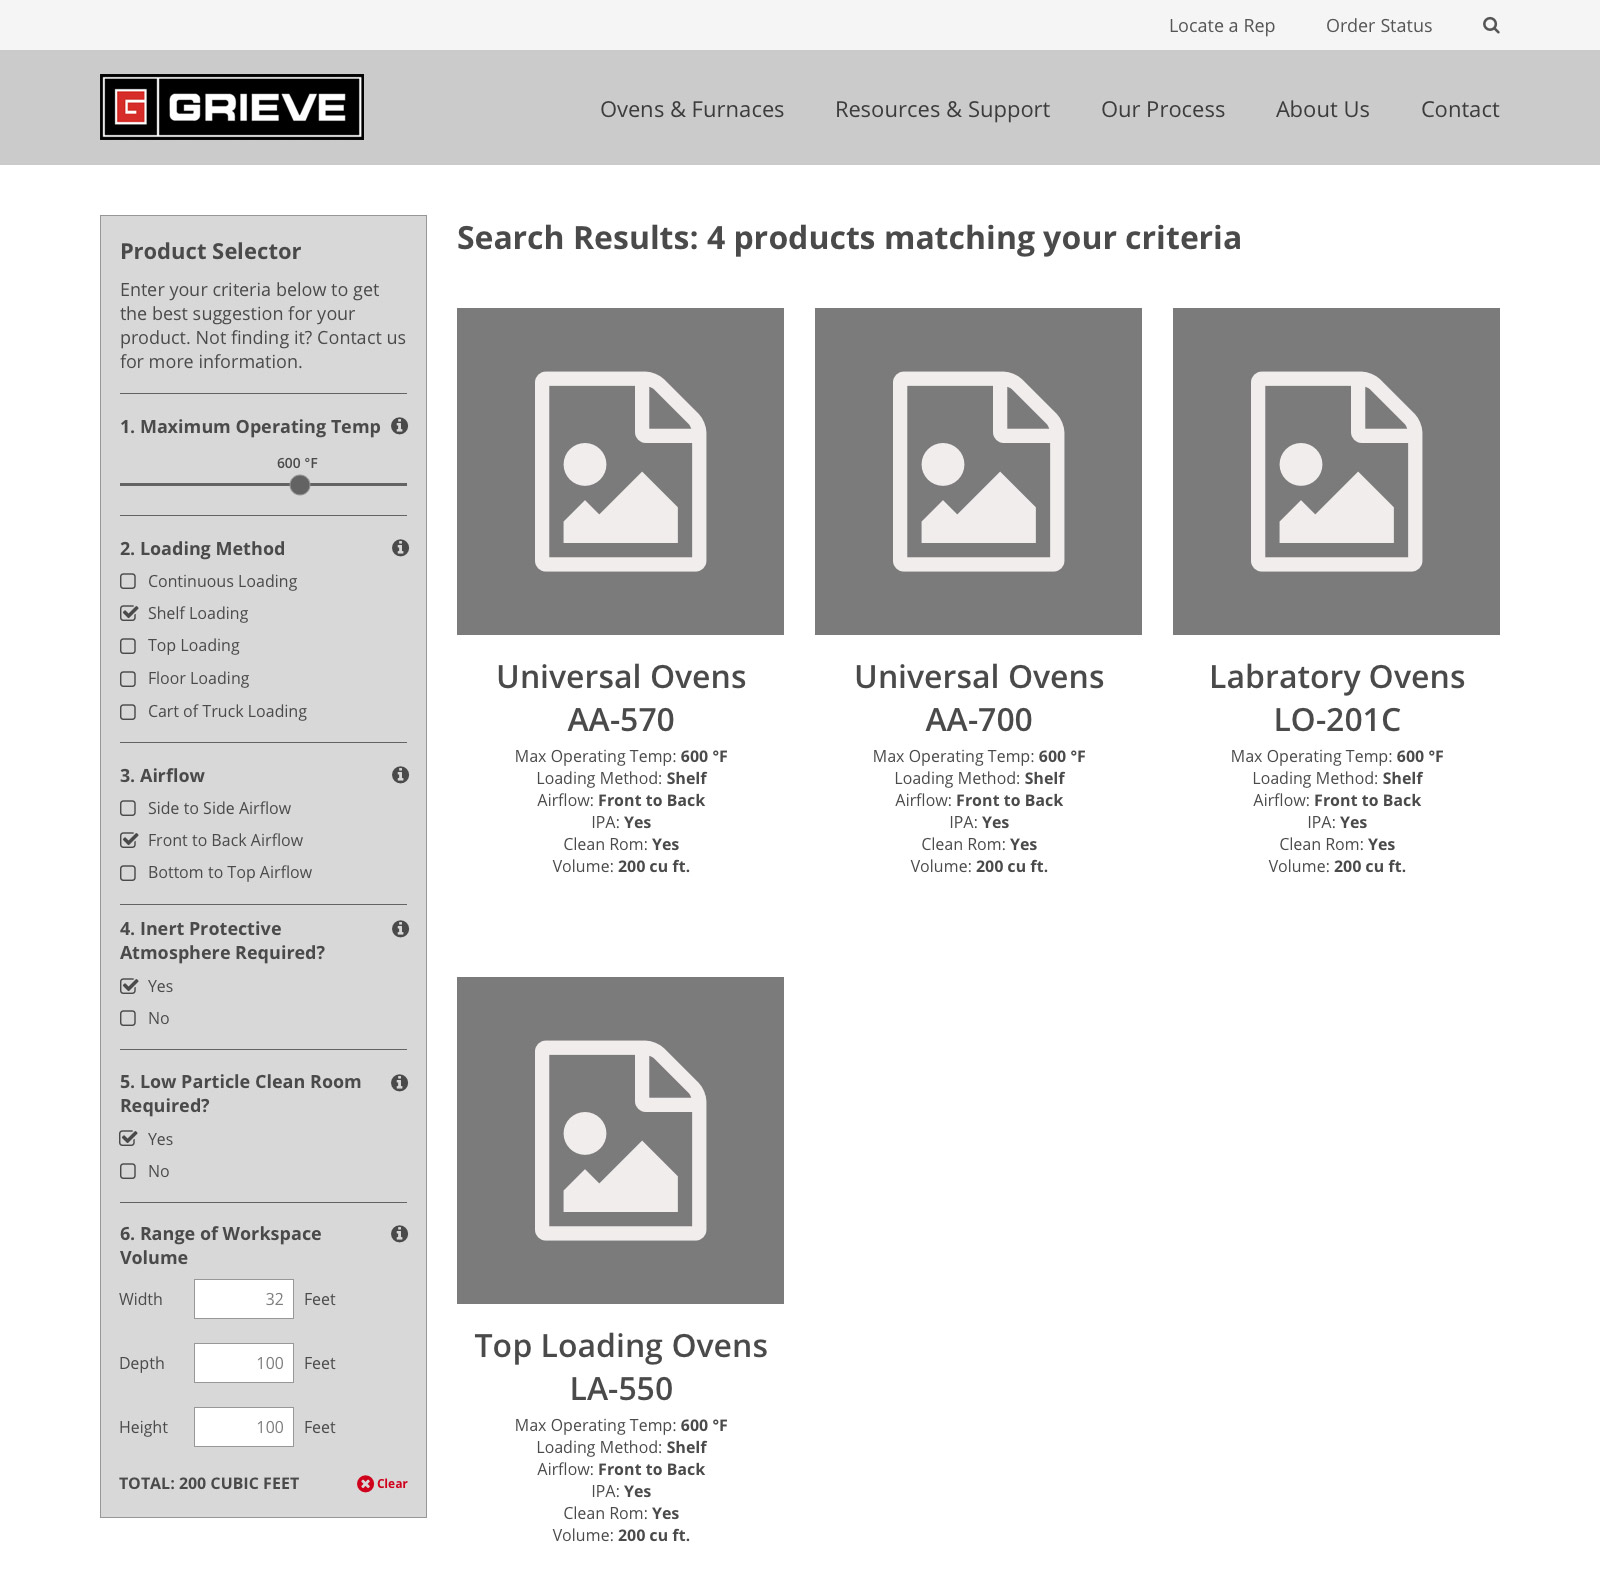Check No under Low Particle Clean Room

[128, 1171]
